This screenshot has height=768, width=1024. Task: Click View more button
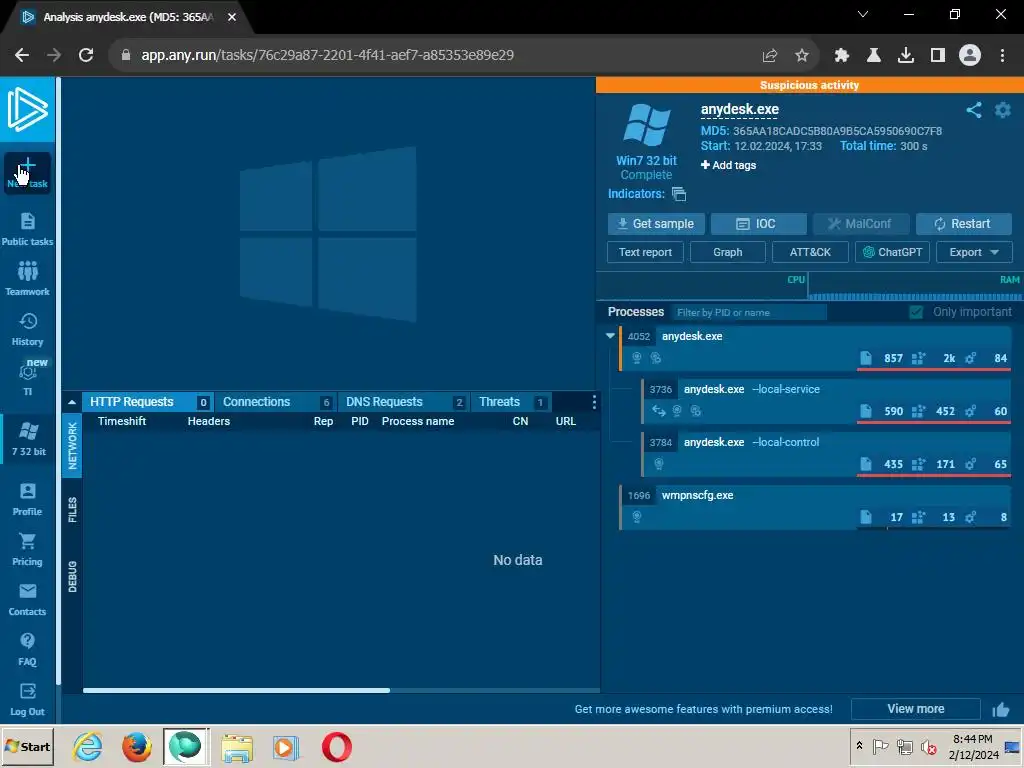tap(916, 709)
